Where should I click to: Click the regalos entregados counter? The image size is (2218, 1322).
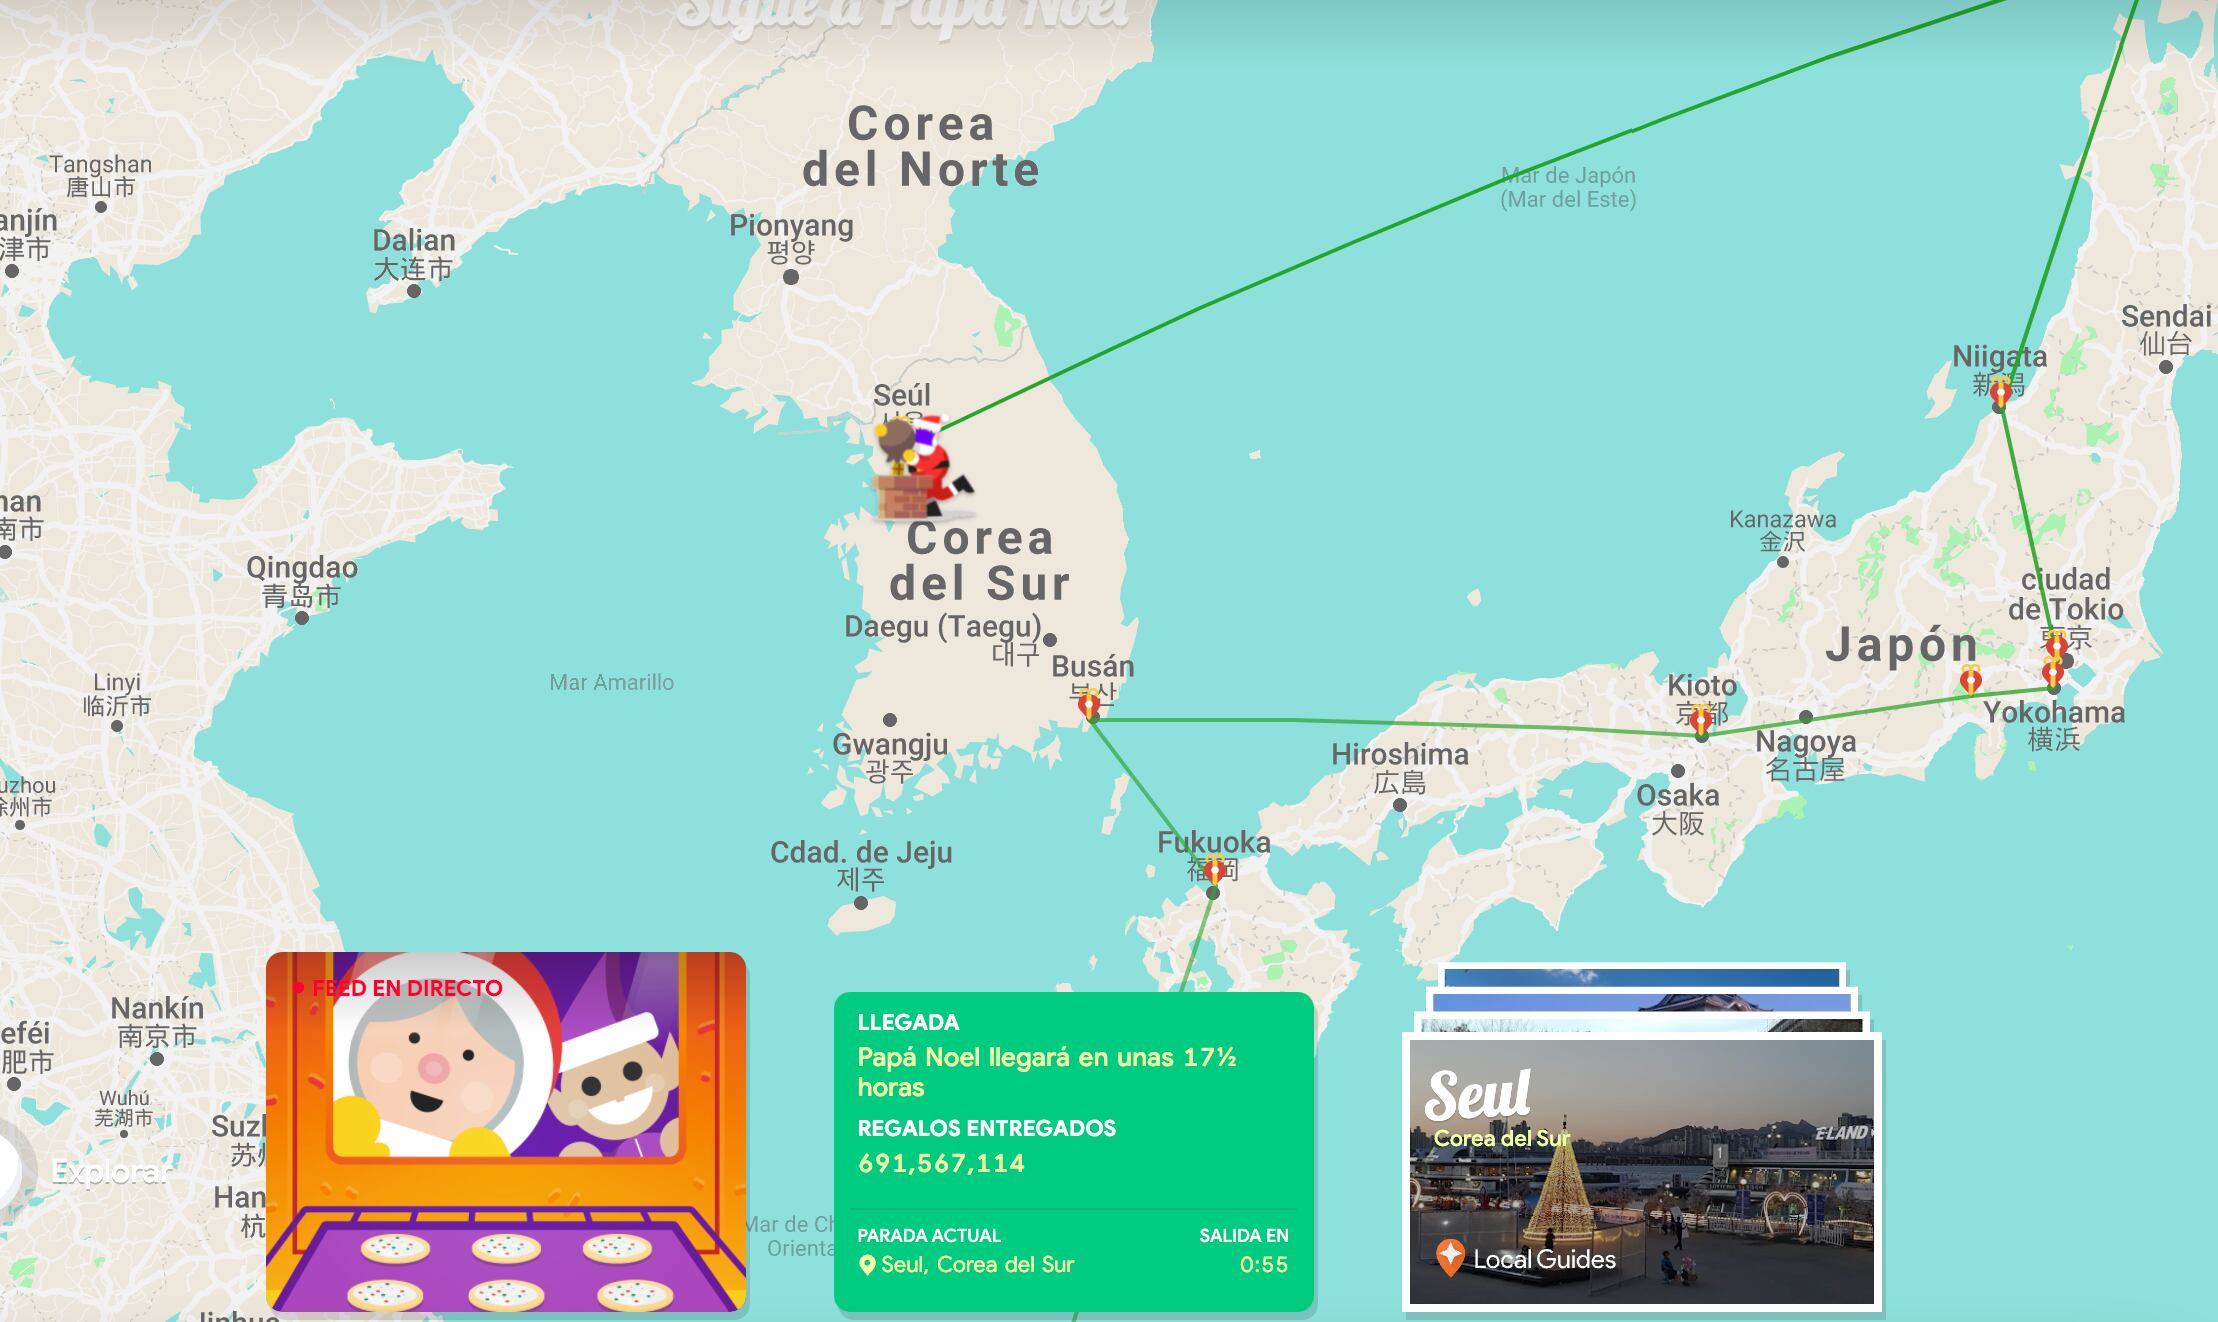click(941, 1163)
